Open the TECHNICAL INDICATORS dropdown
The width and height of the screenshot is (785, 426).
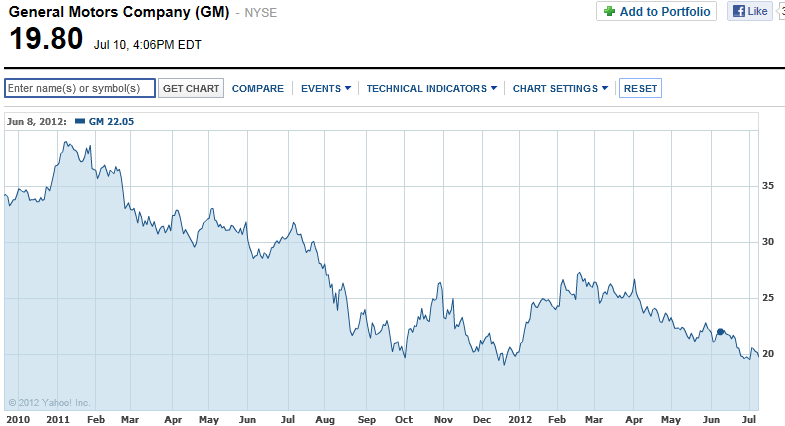[x=432, y=88]
